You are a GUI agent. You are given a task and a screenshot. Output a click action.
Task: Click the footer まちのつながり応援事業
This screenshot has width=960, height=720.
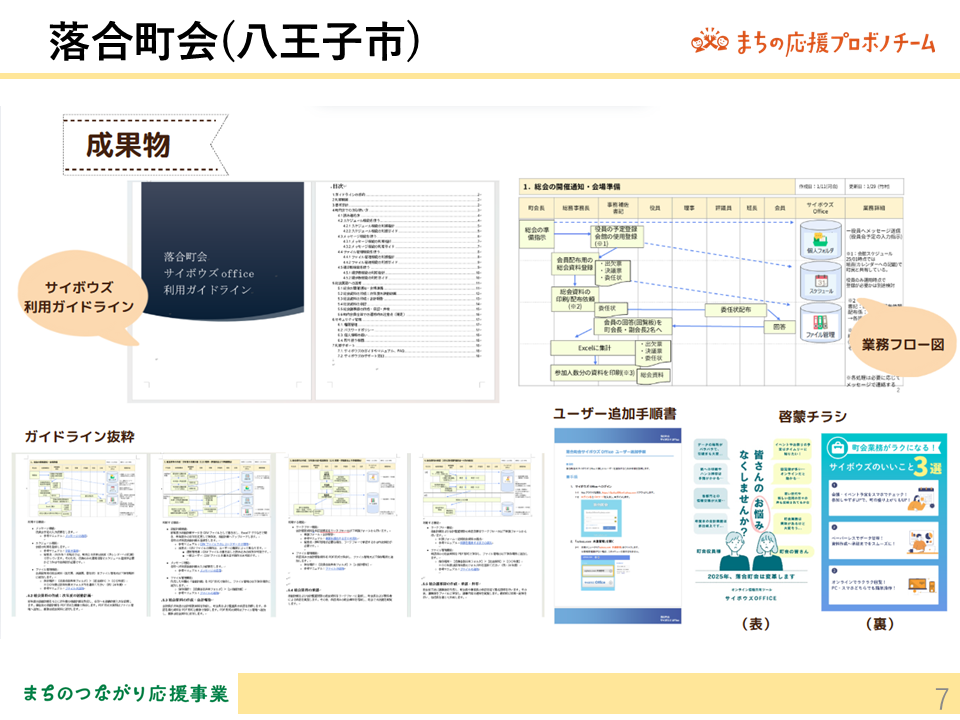pos(126,693)
